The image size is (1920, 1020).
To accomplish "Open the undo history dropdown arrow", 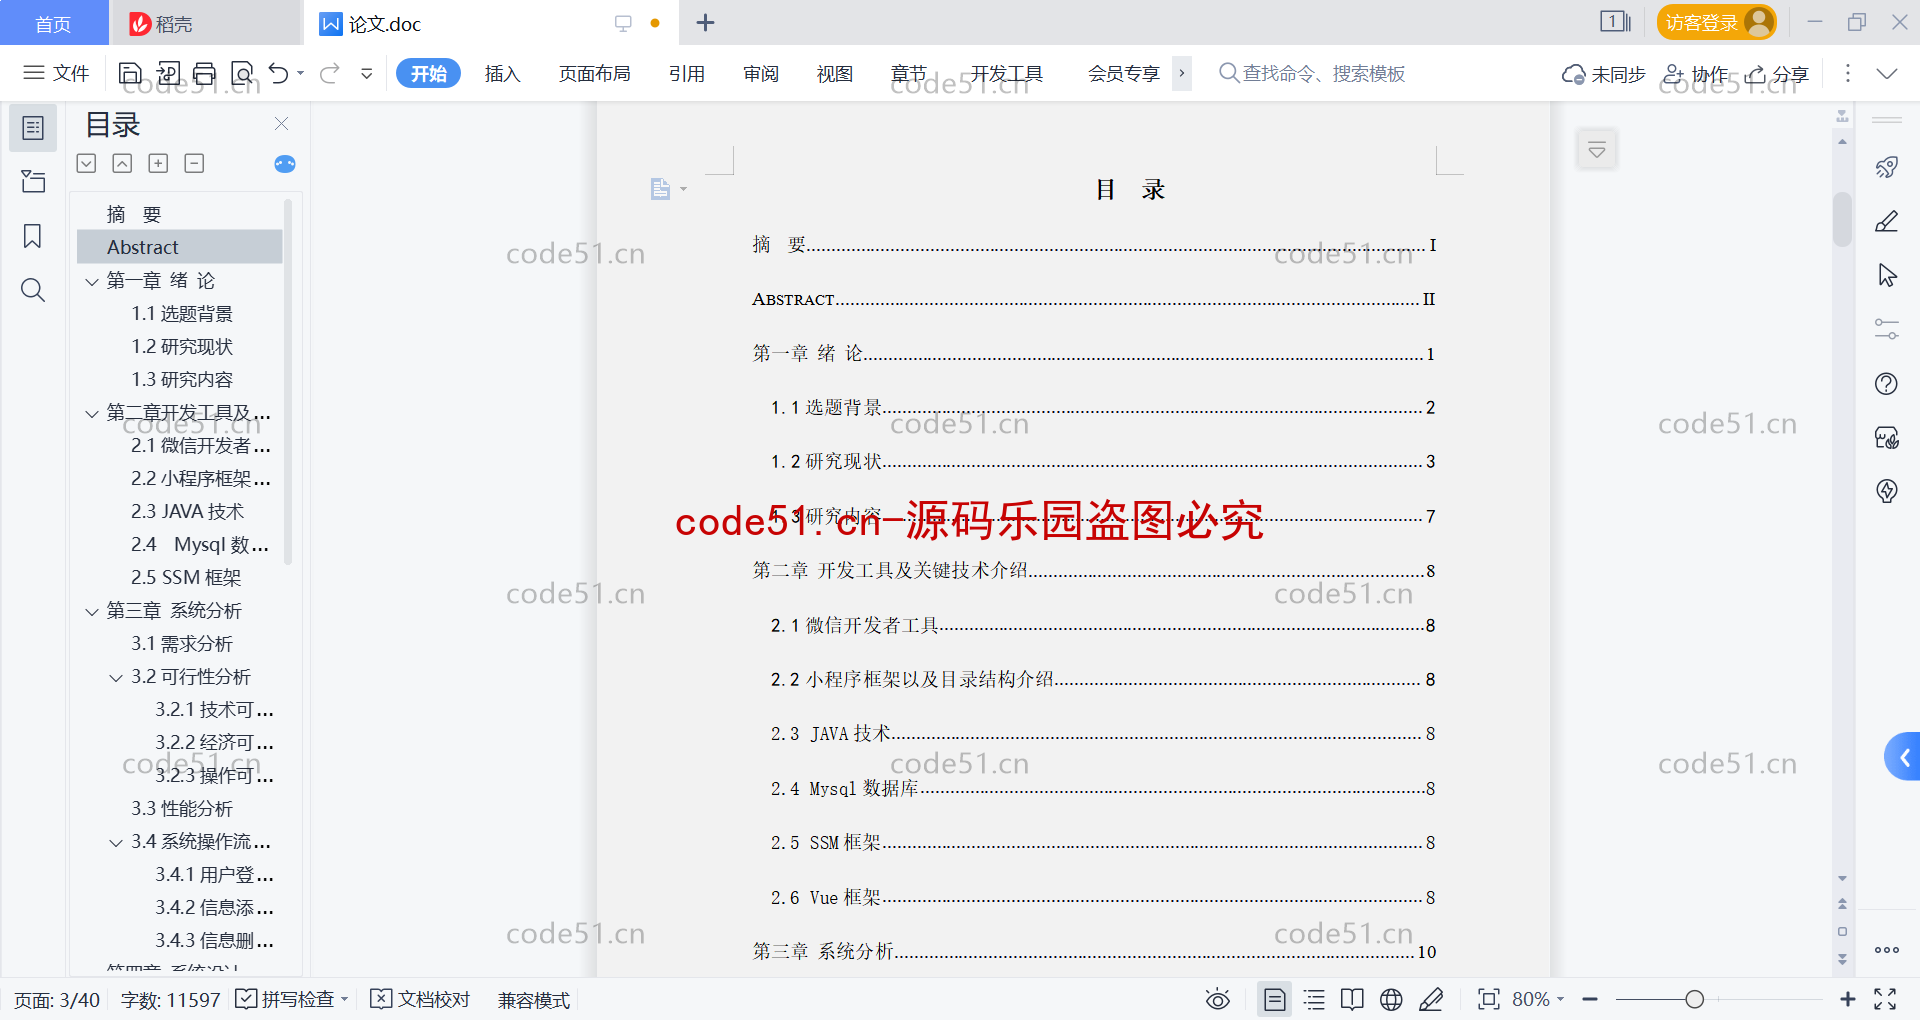I will [x=300, y=73].
